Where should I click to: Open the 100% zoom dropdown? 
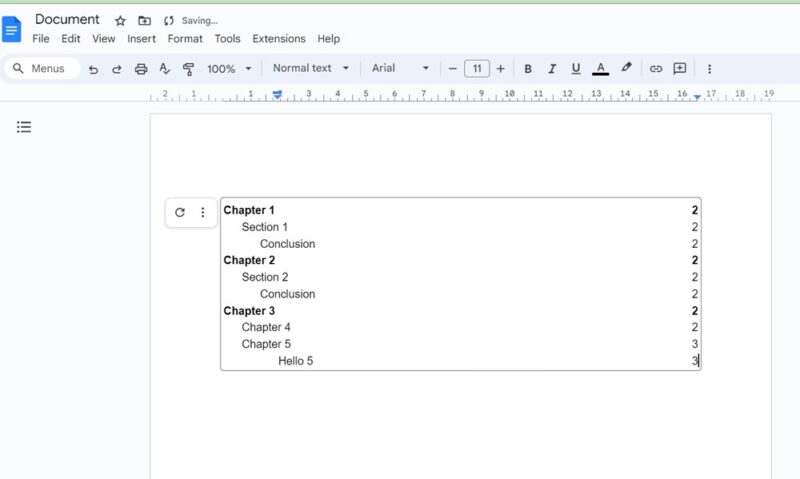coord(229,69)
